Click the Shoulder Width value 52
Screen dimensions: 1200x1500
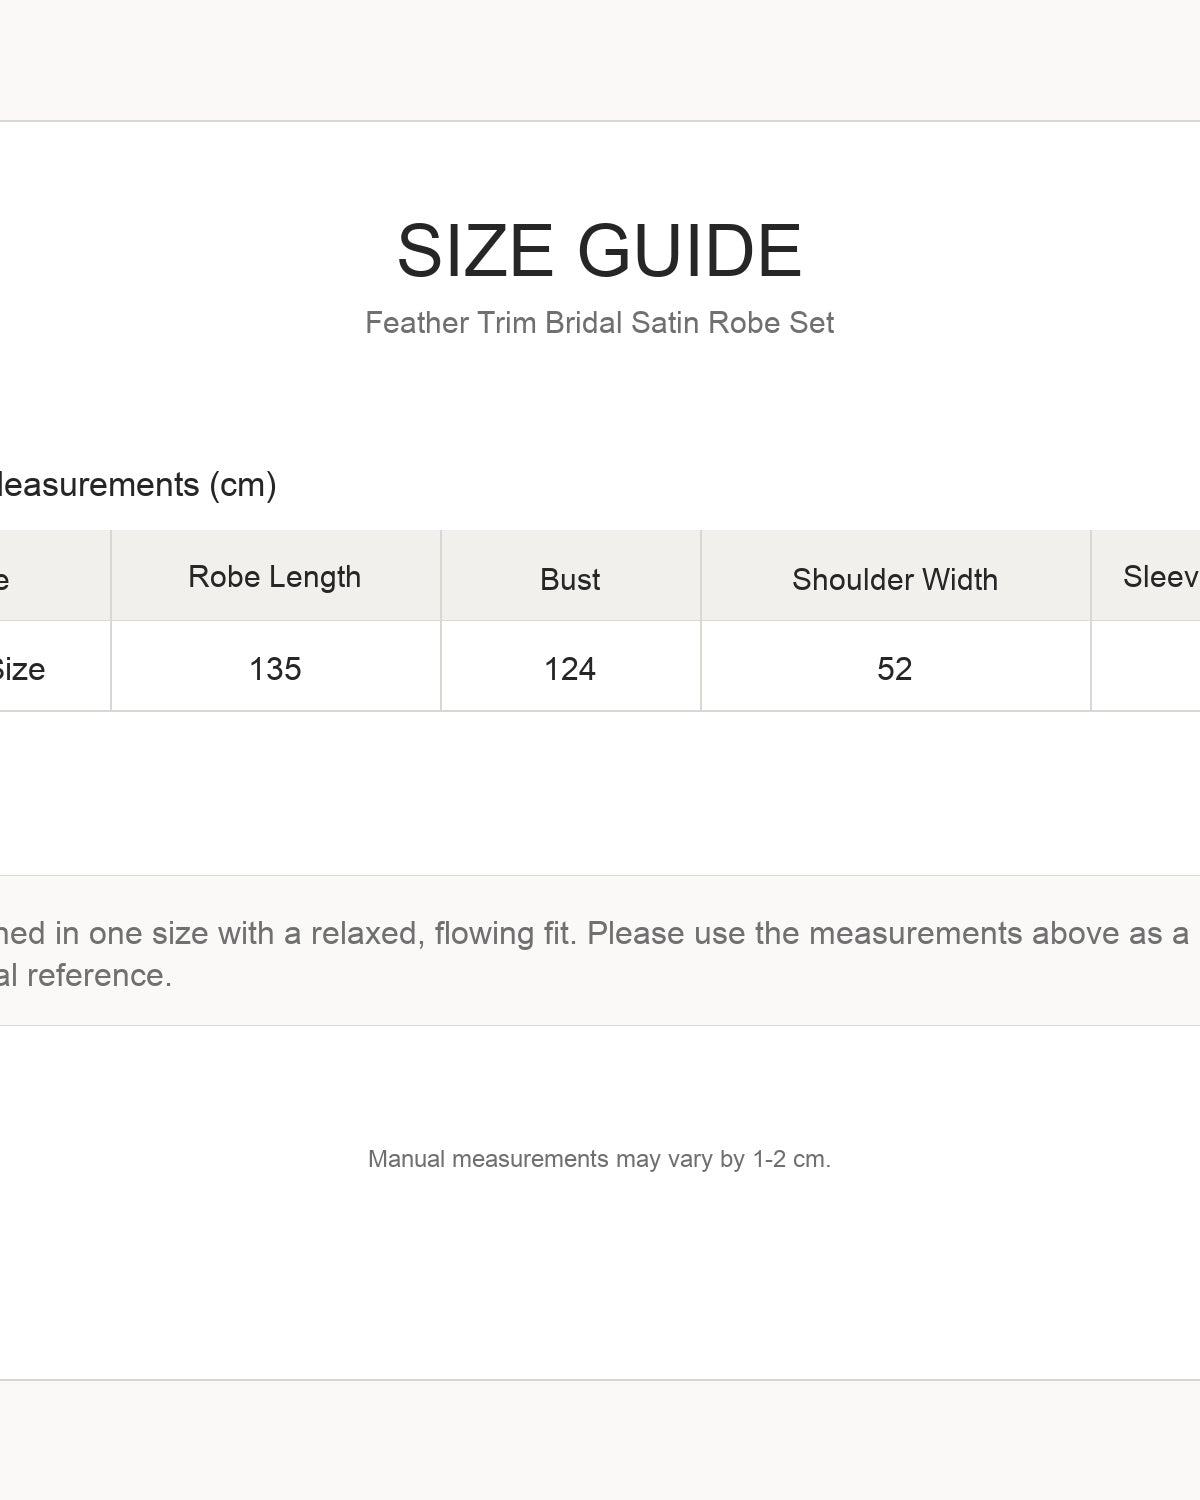895,668
